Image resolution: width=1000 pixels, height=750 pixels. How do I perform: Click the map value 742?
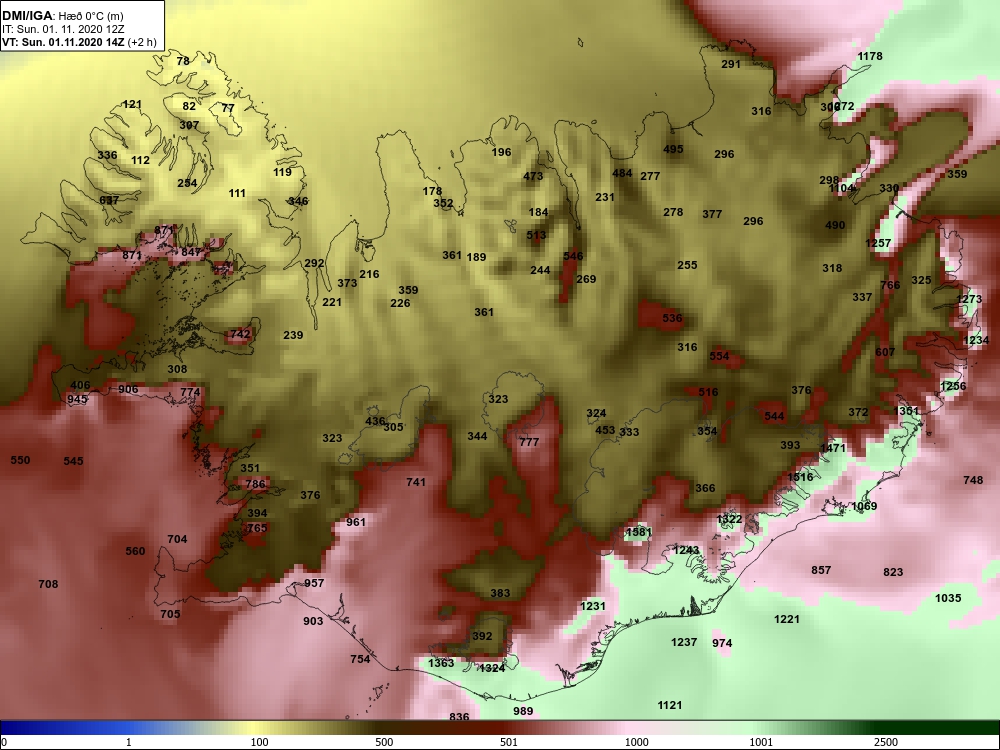(240, 334)
